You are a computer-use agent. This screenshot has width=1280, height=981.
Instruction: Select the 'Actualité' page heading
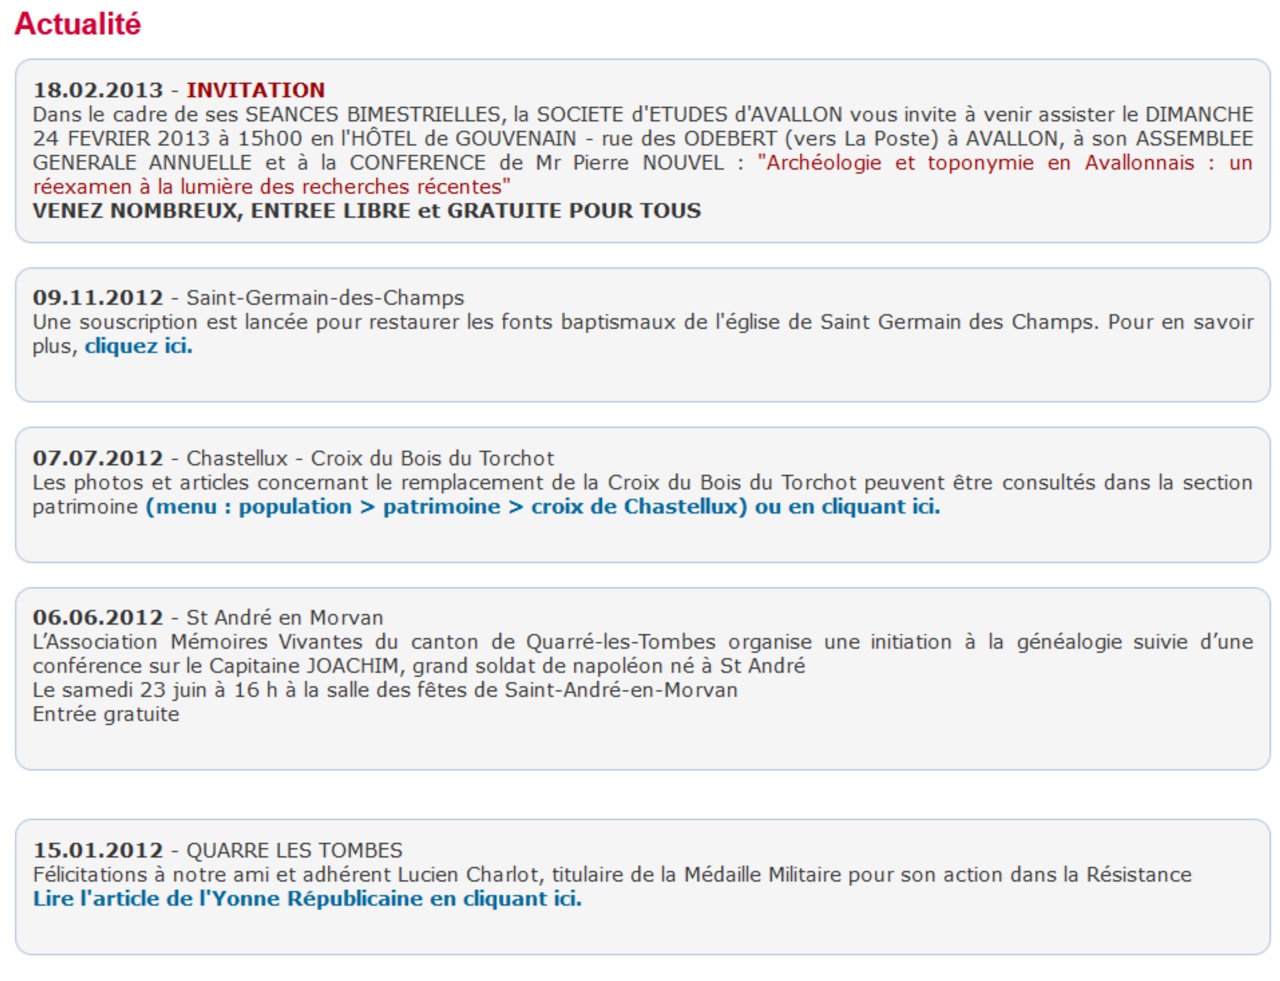pyautogui.click(x=78, y=23)
